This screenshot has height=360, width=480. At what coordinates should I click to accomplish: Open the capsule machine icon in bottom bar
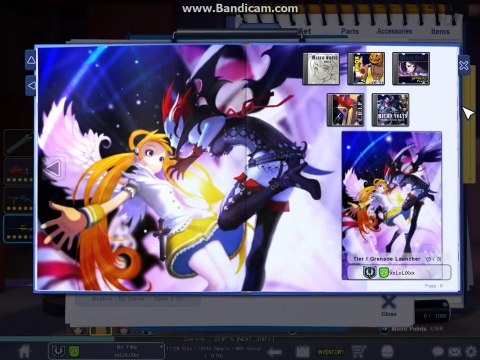387,352
